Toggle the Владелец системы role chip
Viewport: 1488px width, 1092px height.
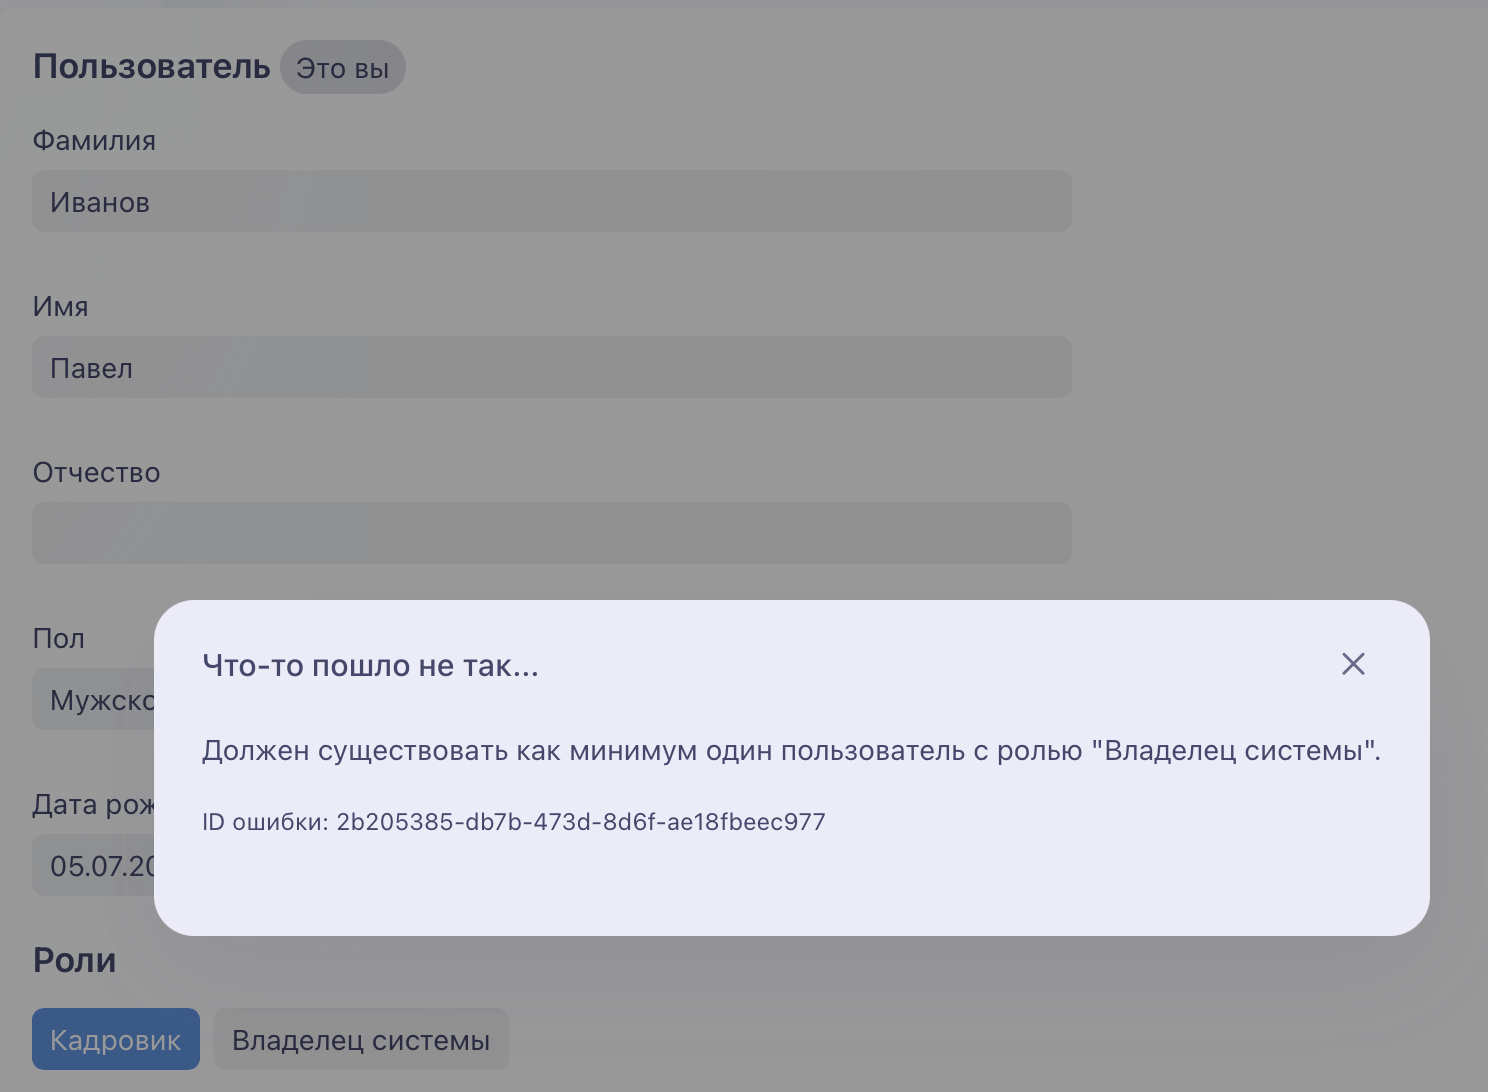tap(361, 1039)
